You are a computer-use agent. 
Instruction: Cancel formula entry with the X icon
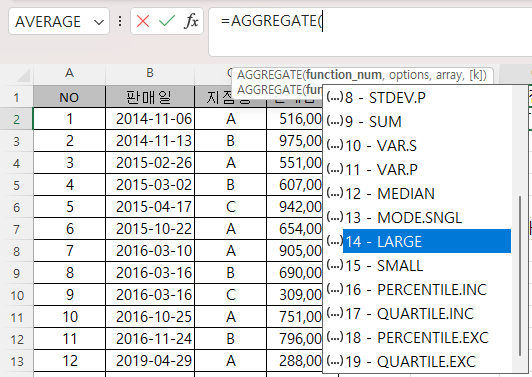(x=143, y=21)
